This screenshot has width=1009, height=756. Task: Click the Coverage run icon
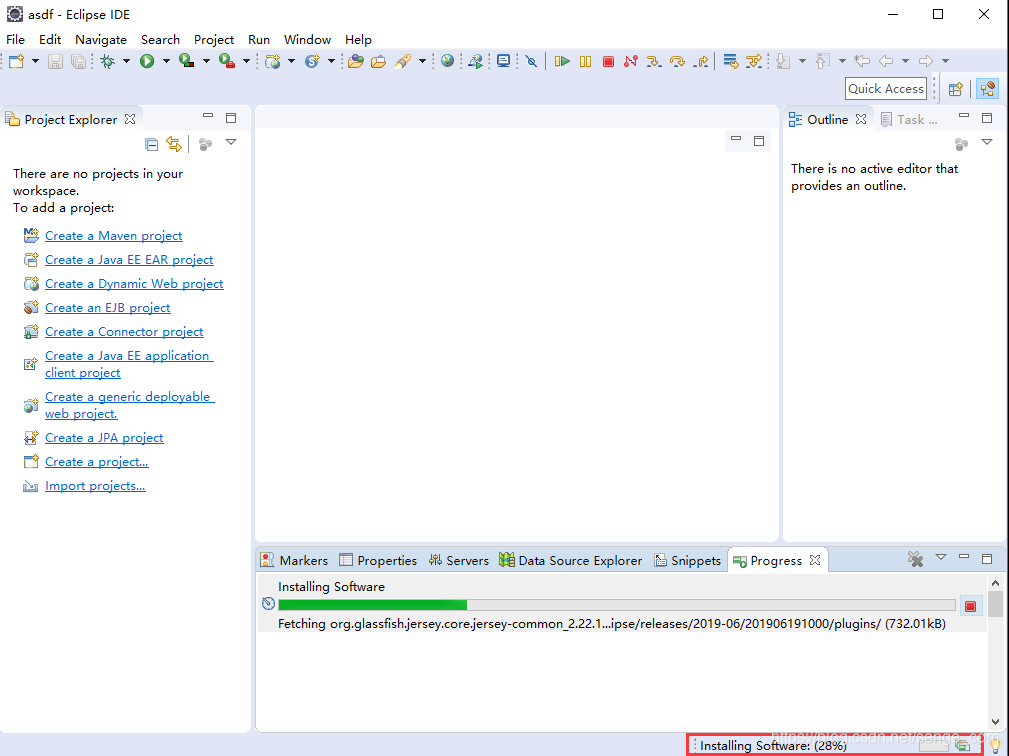[x=187, y=61]
